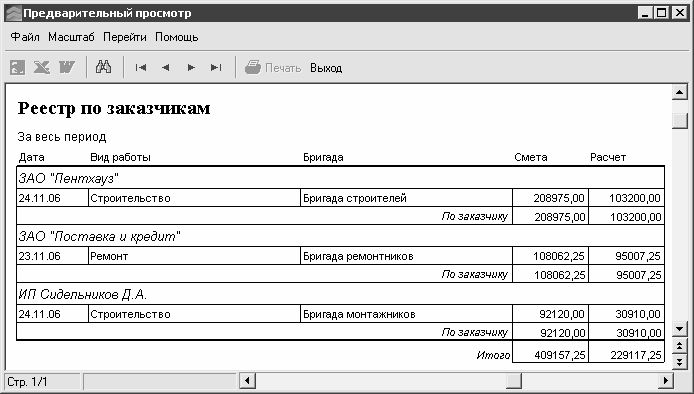Click the vertical scrollbar thumb
Screen dimensions: 694x394
pyautogui.click(x=679, y=120)
